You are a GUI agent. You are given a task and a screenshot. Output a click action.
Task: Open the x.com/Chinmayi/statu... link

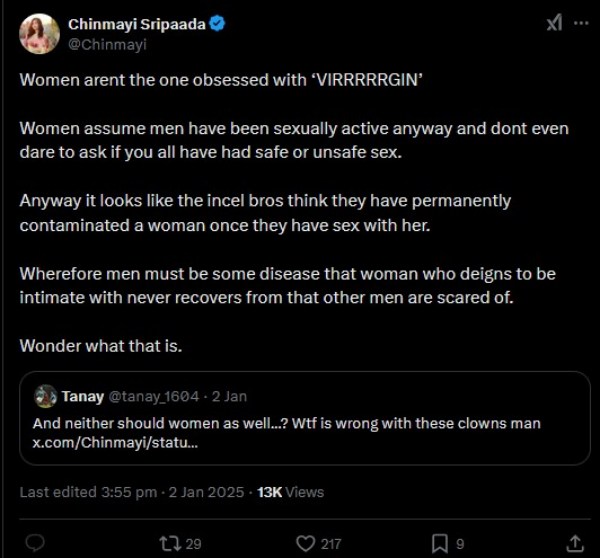(110, 443)
